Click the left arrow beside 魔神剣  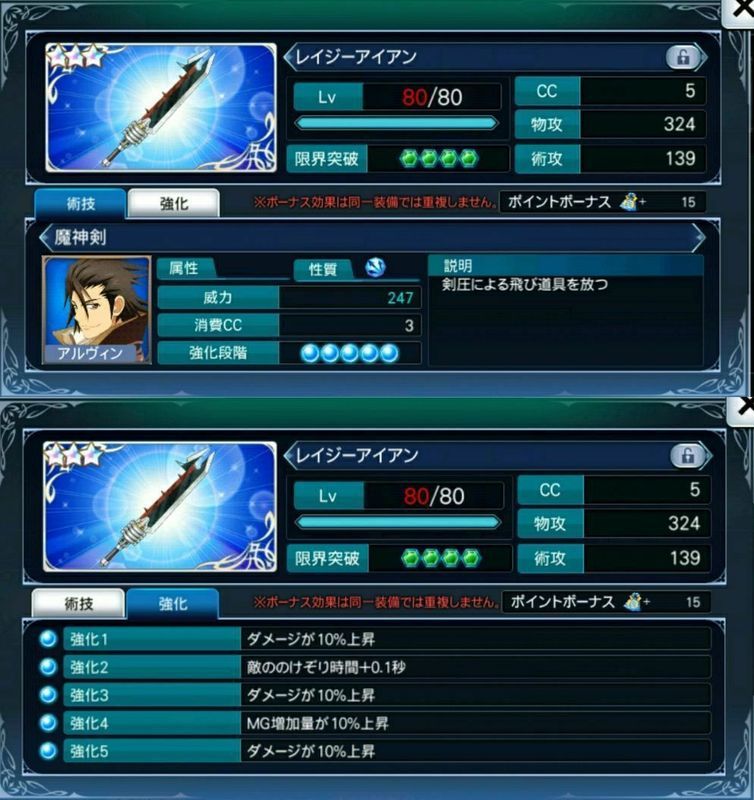[x=45, y=237]
